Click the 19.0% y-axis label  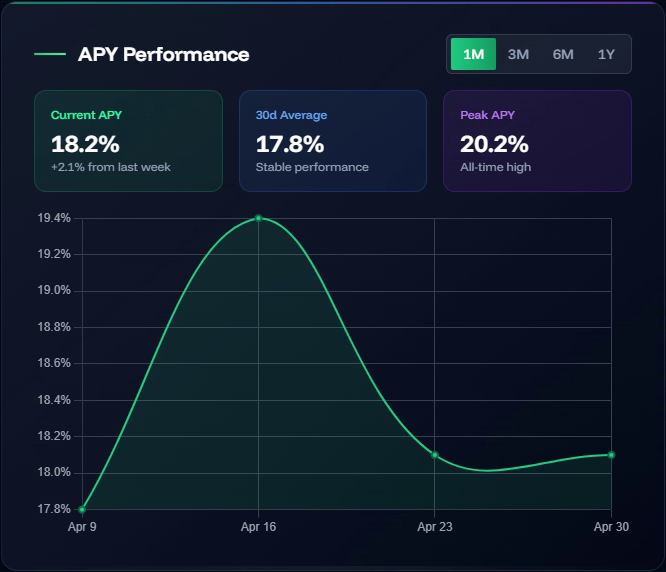[x=54, y=290]
